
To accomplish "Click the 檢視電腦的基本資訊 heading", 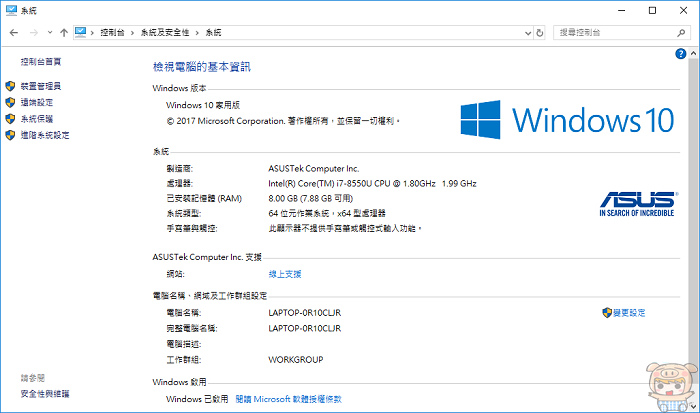I will 202,67.
